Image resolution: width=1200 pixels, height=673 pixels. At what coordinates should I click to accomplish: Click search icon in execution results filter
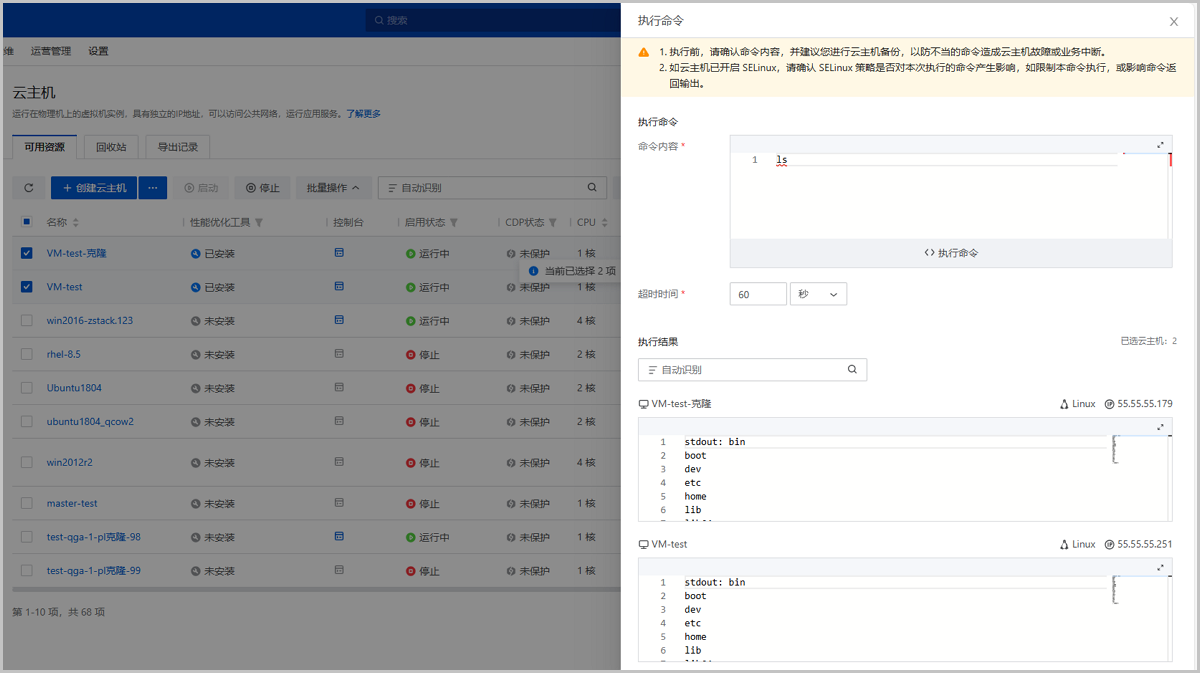[852, 370]
